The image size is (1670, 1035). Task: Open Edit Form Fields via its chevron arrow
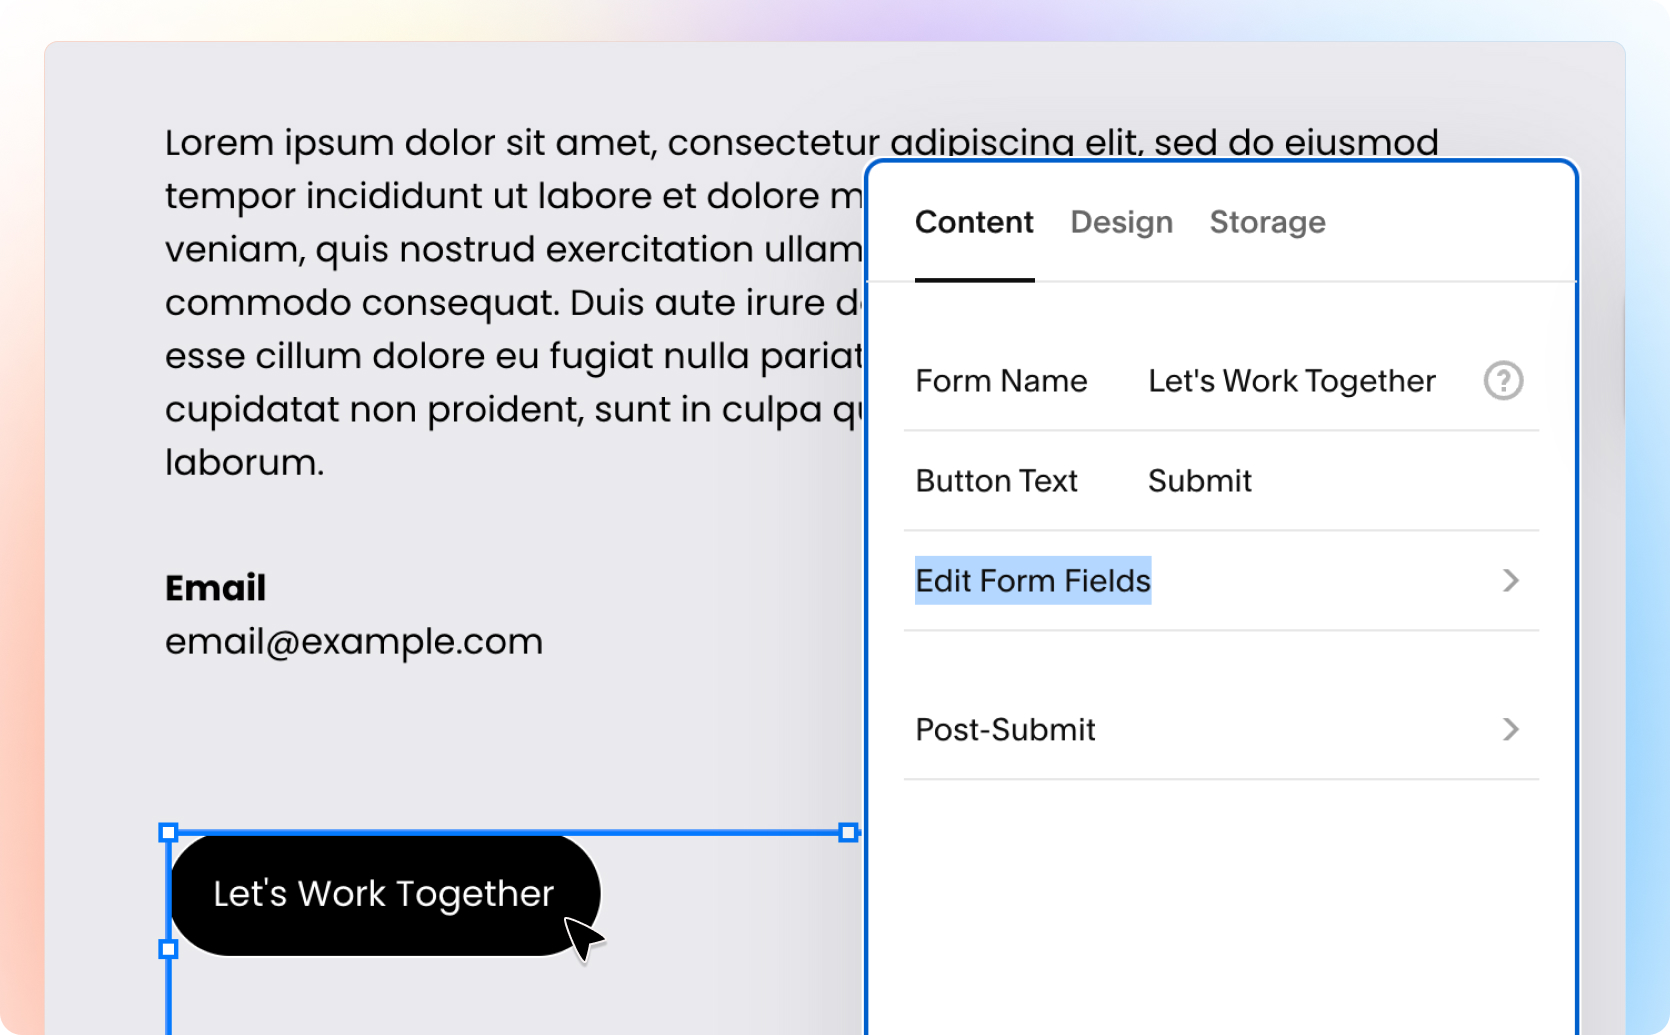[x=1510, y=581]
